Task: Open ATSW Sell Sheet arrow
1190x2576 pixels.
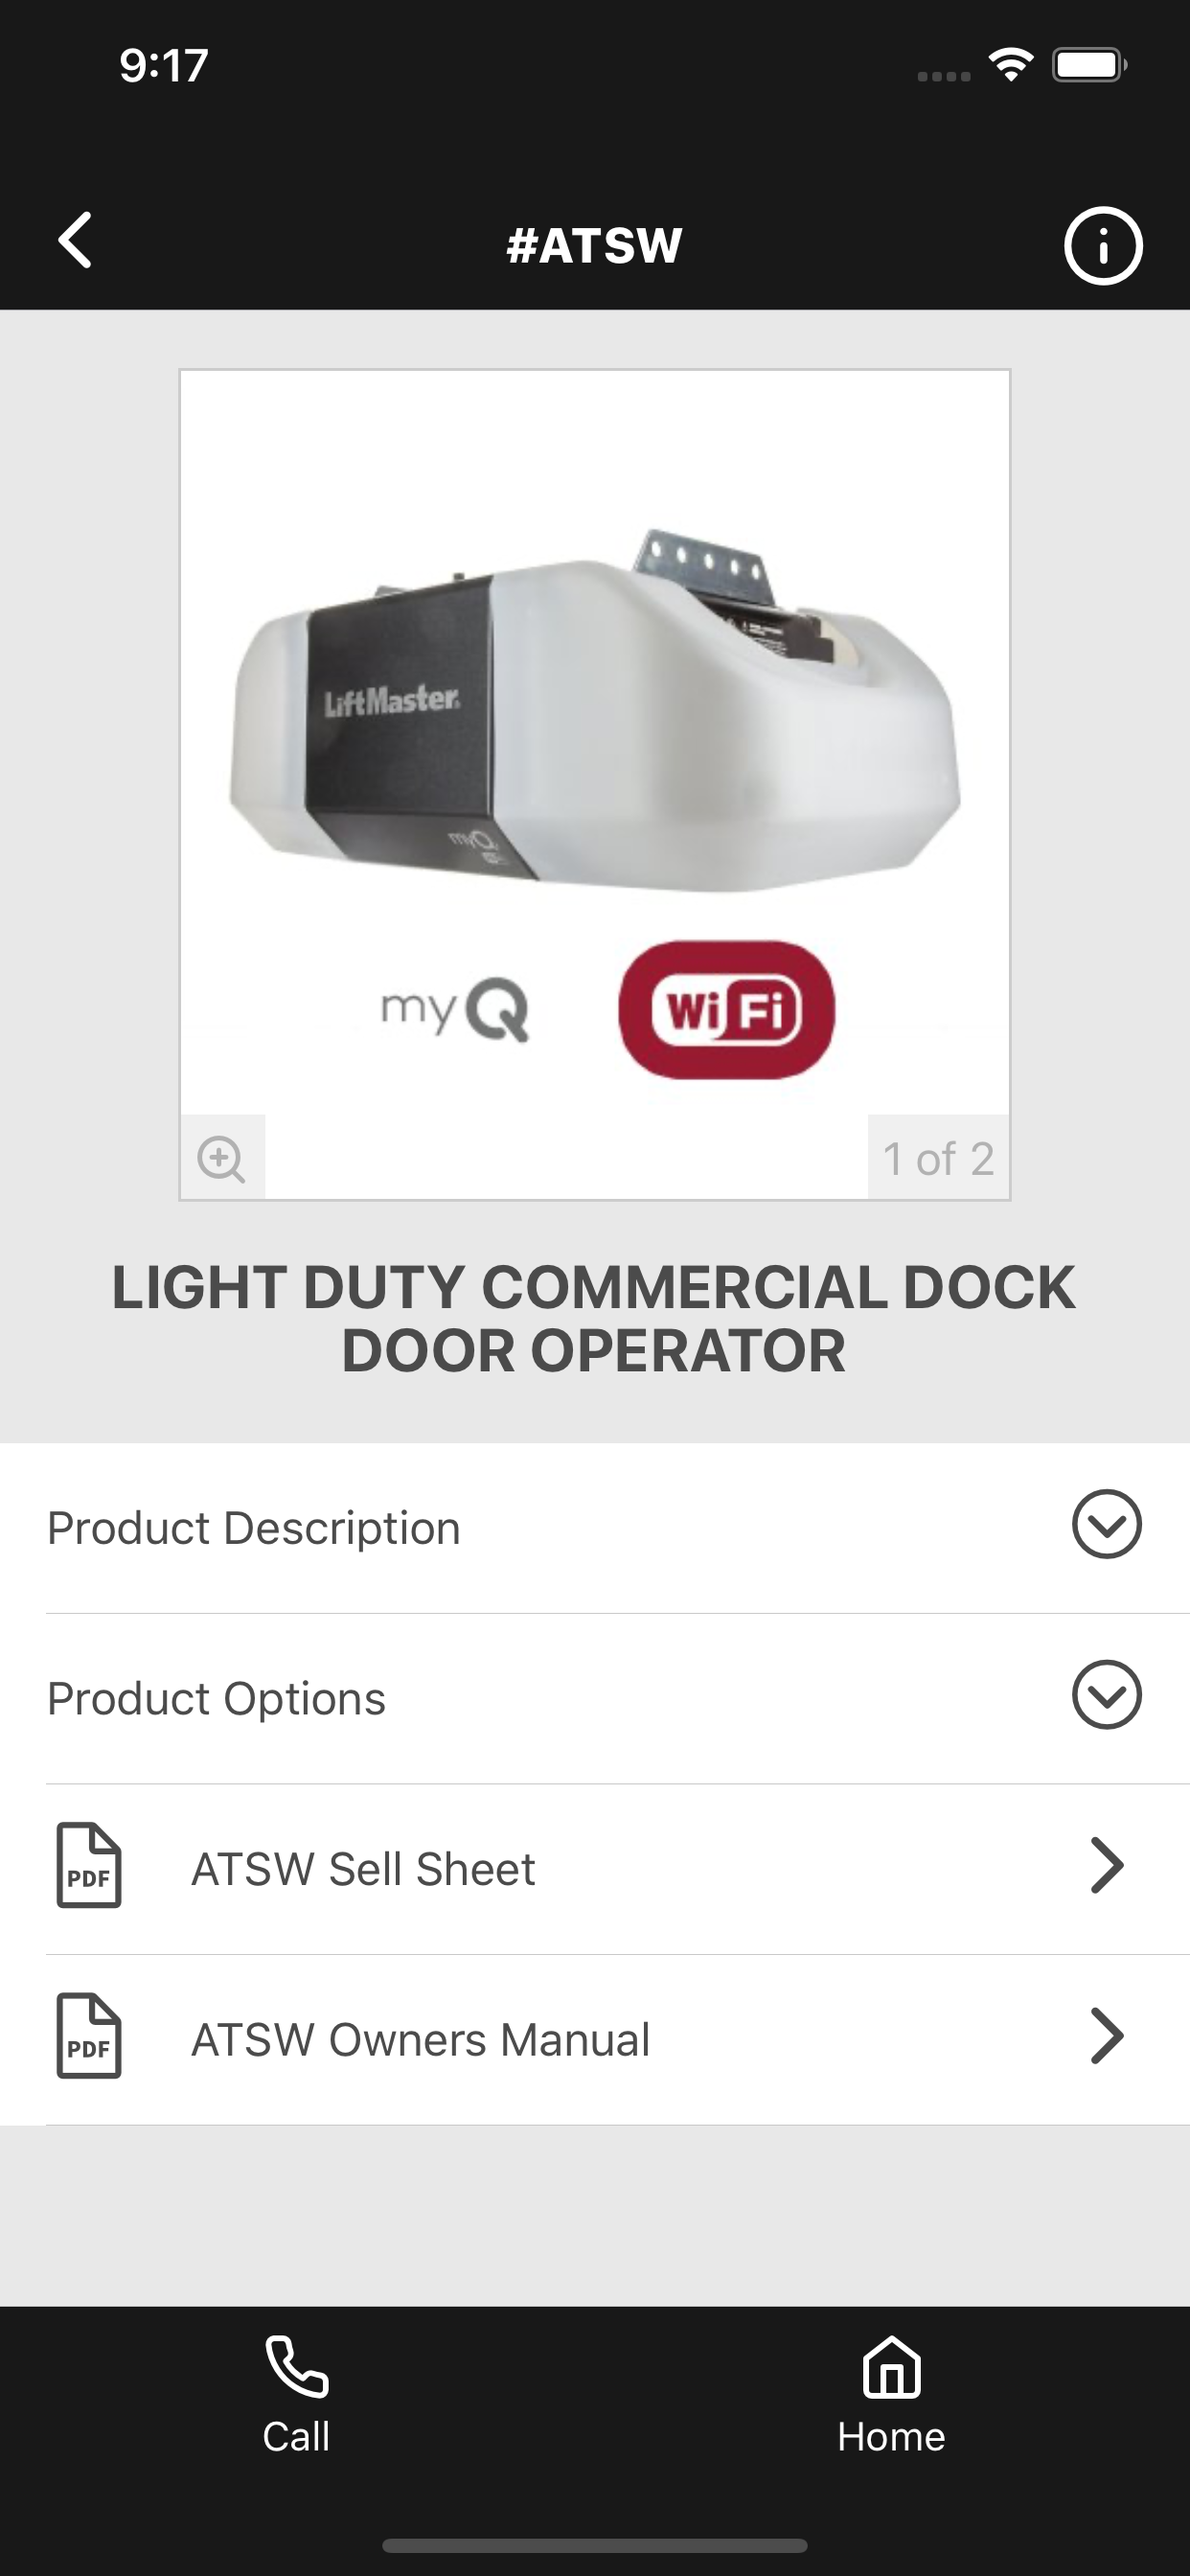Action: click(1107, 1865)
